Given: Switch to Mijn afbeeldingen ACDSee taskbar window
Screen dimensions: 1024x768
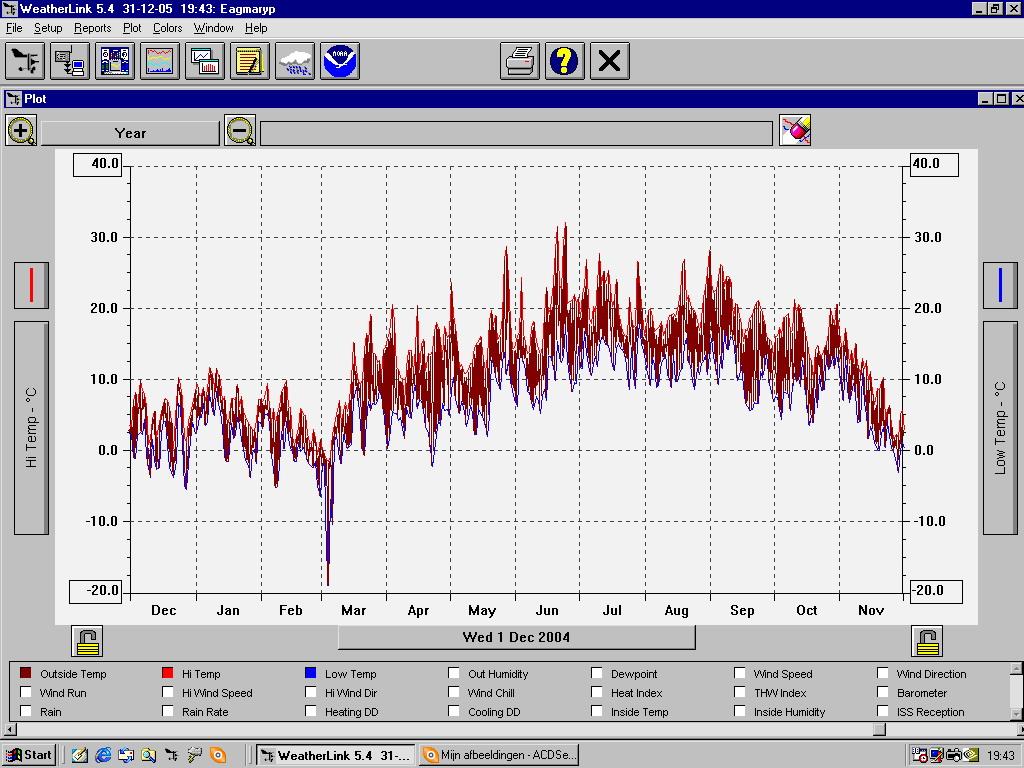Looking at the screenshot, I should (500, 755).
